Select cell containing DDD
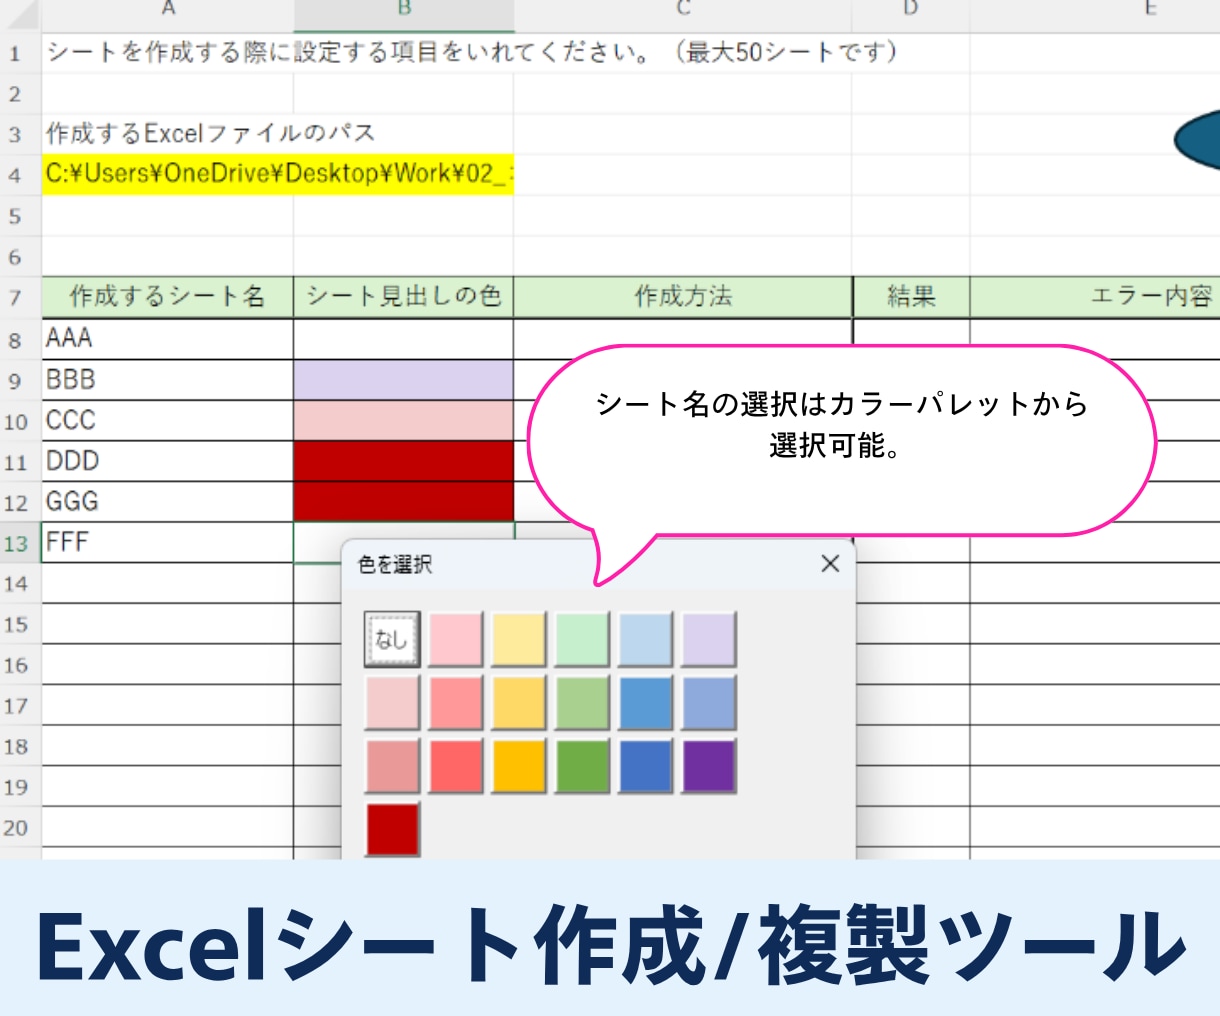 (x=168, y=461)
